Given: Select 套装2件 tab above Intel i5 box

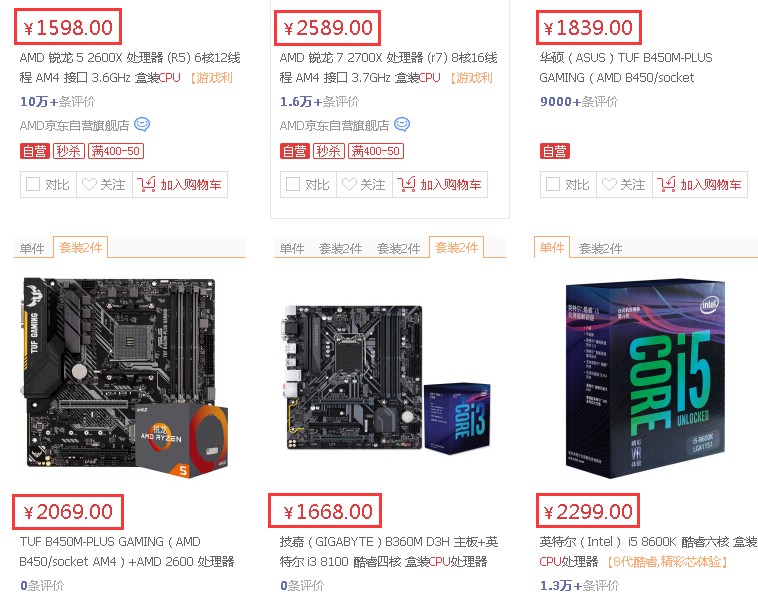Looking at the screenshot, I should [600, 249].
